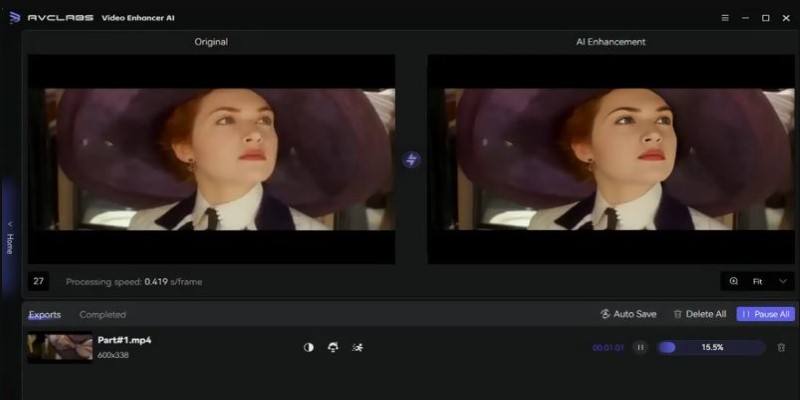This screenshot has width=800, height=400.
Task: Maximize the Video Enhancer AI window
Action: [x=766, y=18]
